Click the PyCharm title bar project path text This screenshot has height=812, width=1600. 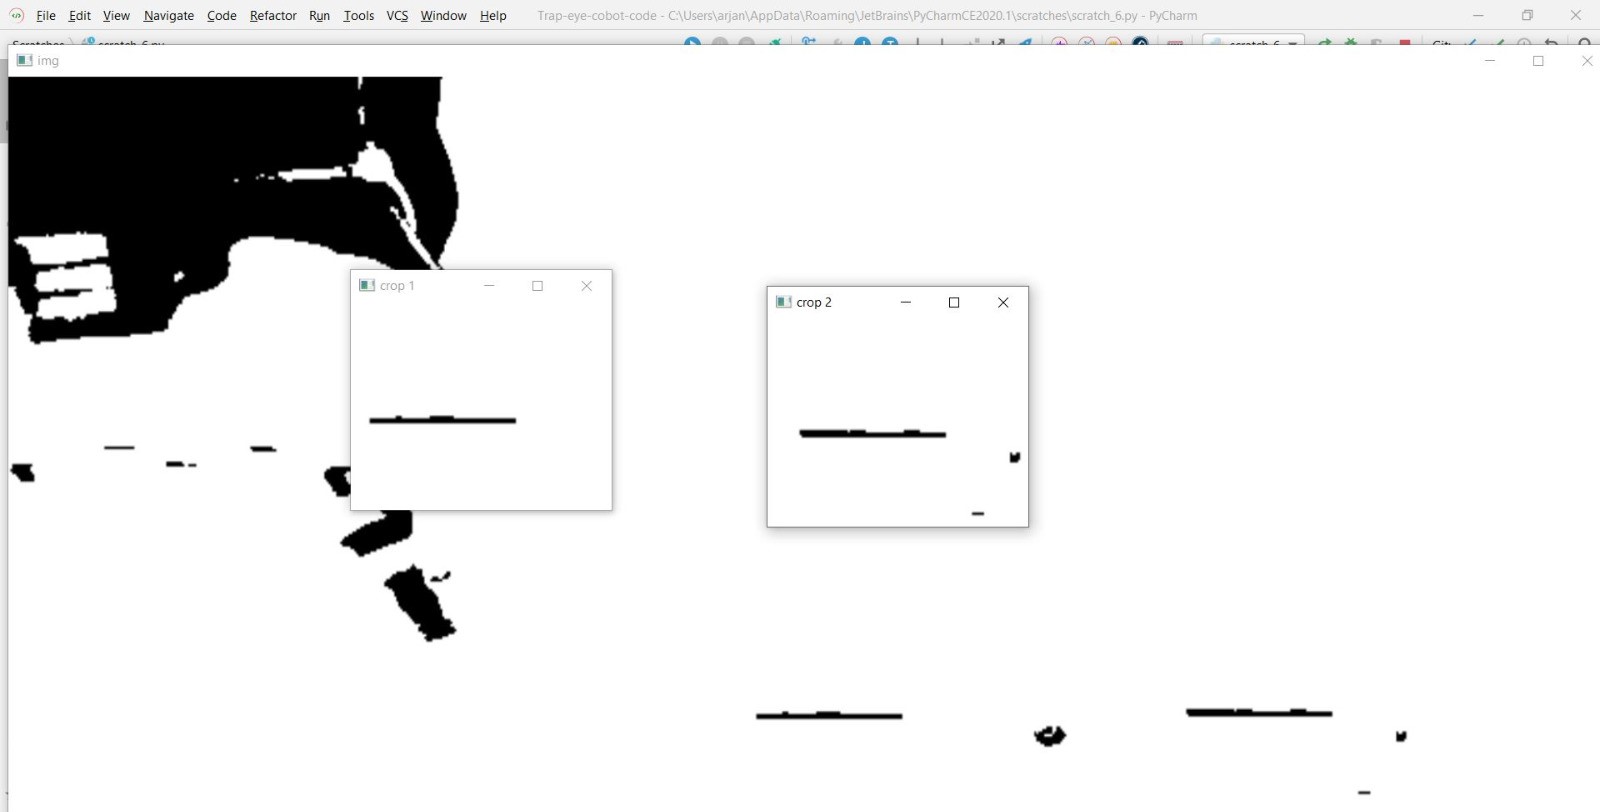click(867, 16)
